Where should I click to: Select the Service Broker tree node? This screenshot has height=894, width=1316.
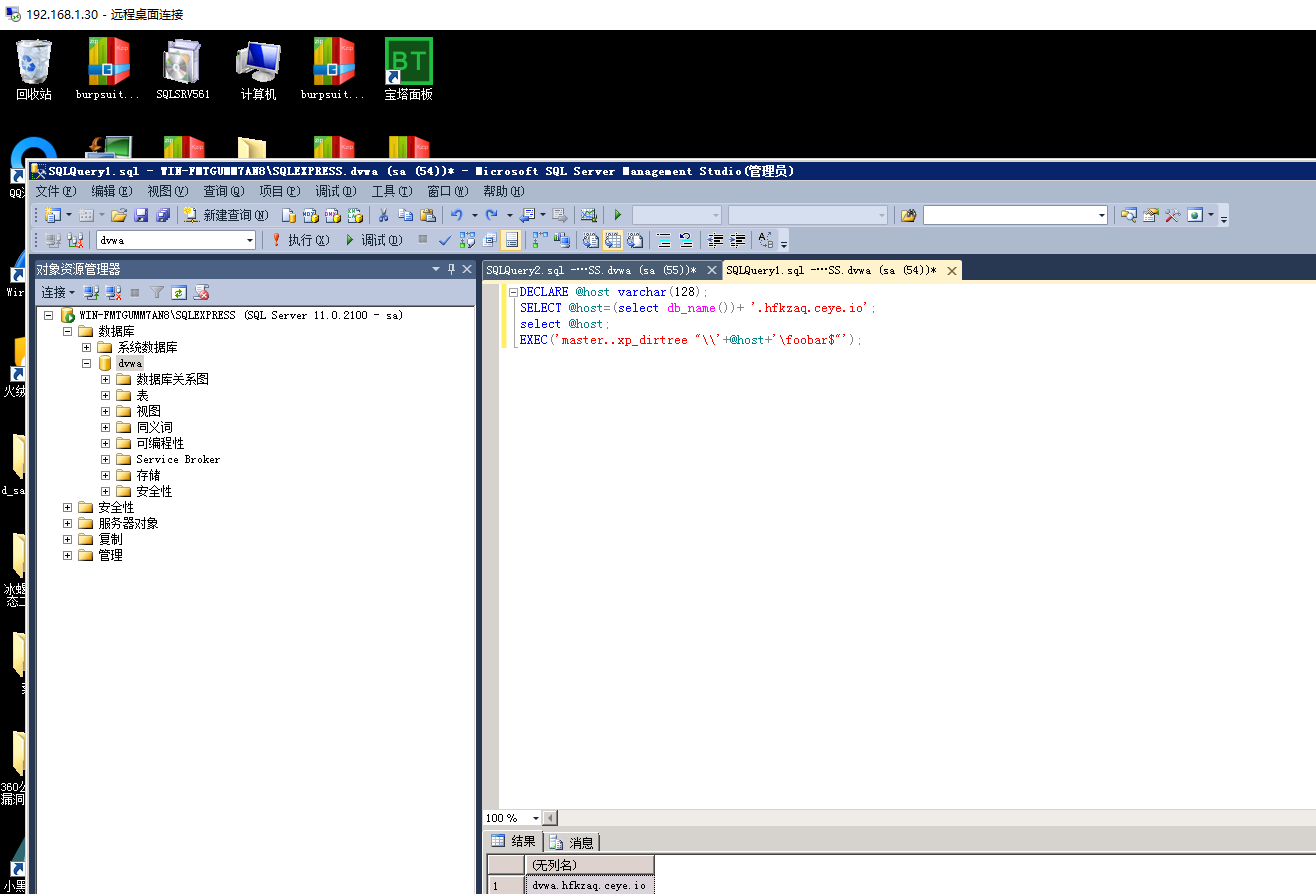(178, 459)
